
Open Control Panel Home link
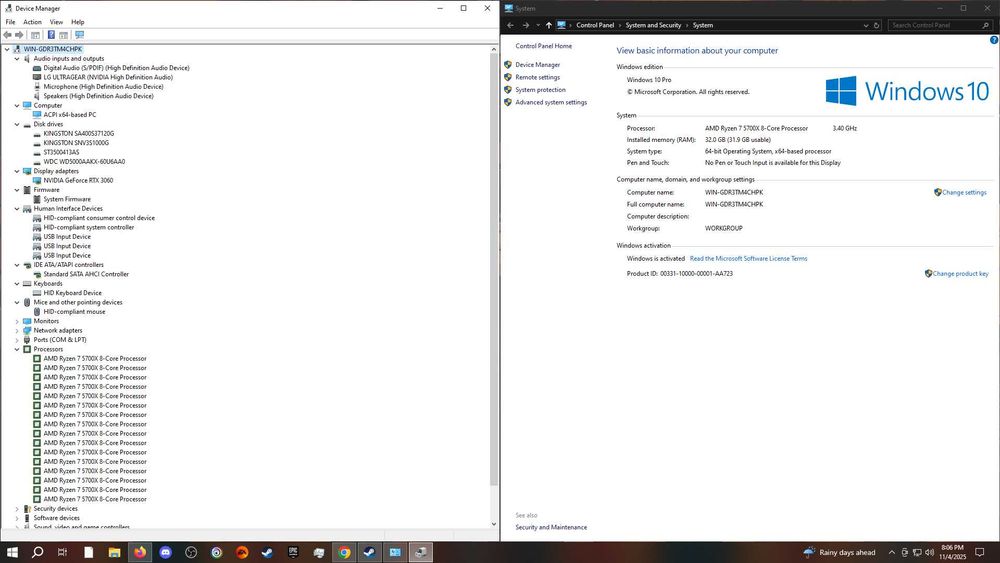click(x=543, y=46)
